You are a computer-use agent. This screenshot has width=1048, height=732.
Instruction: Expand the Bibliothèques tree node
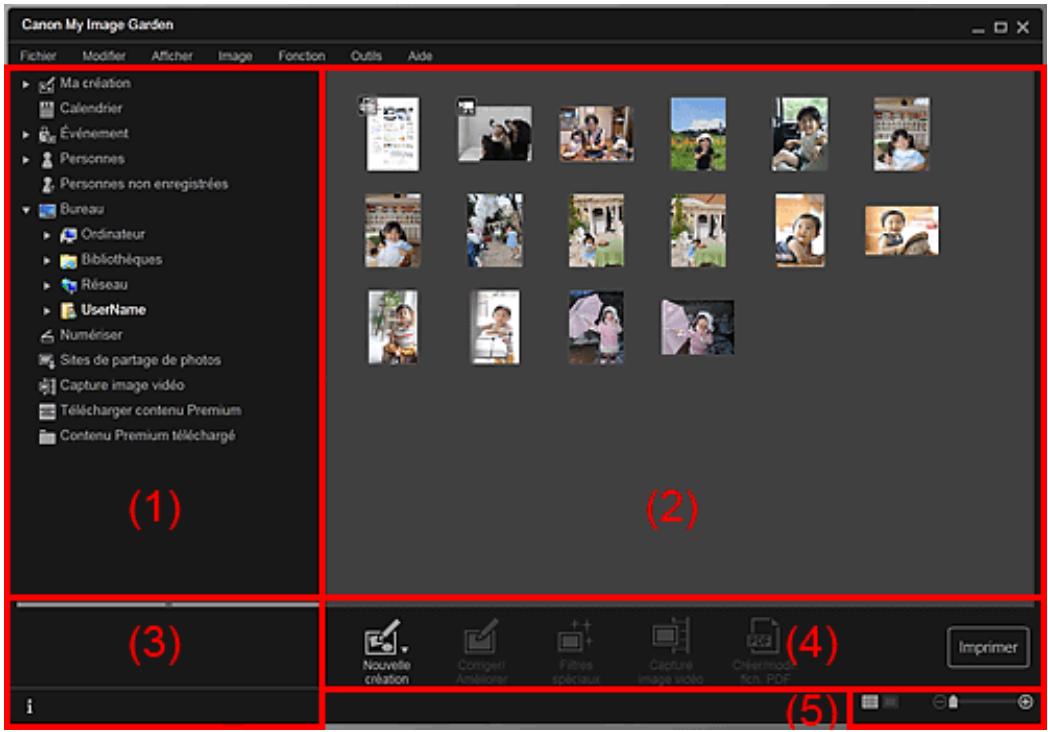tap(47, 261)
